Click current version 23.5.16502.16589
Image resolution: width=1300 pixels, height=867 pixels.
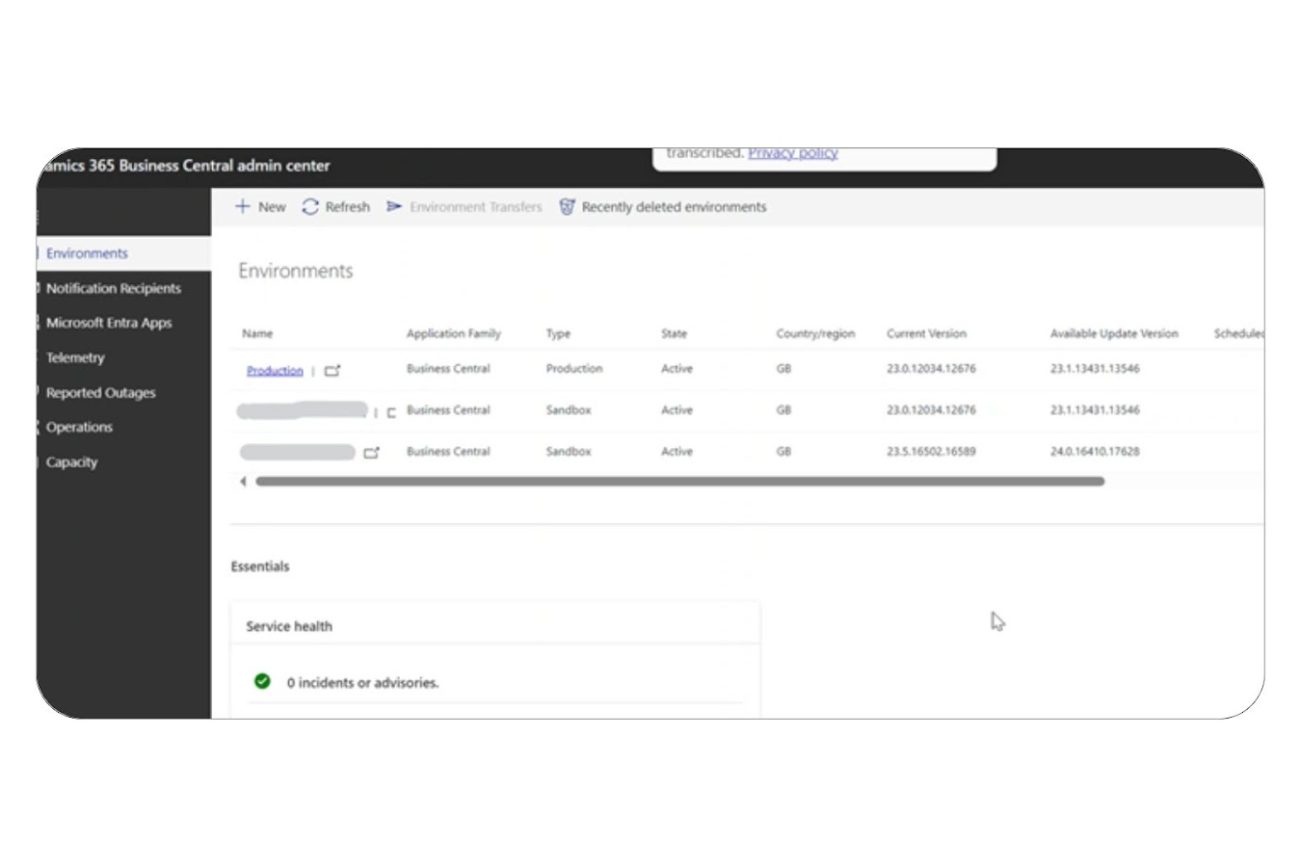(931, 452)
